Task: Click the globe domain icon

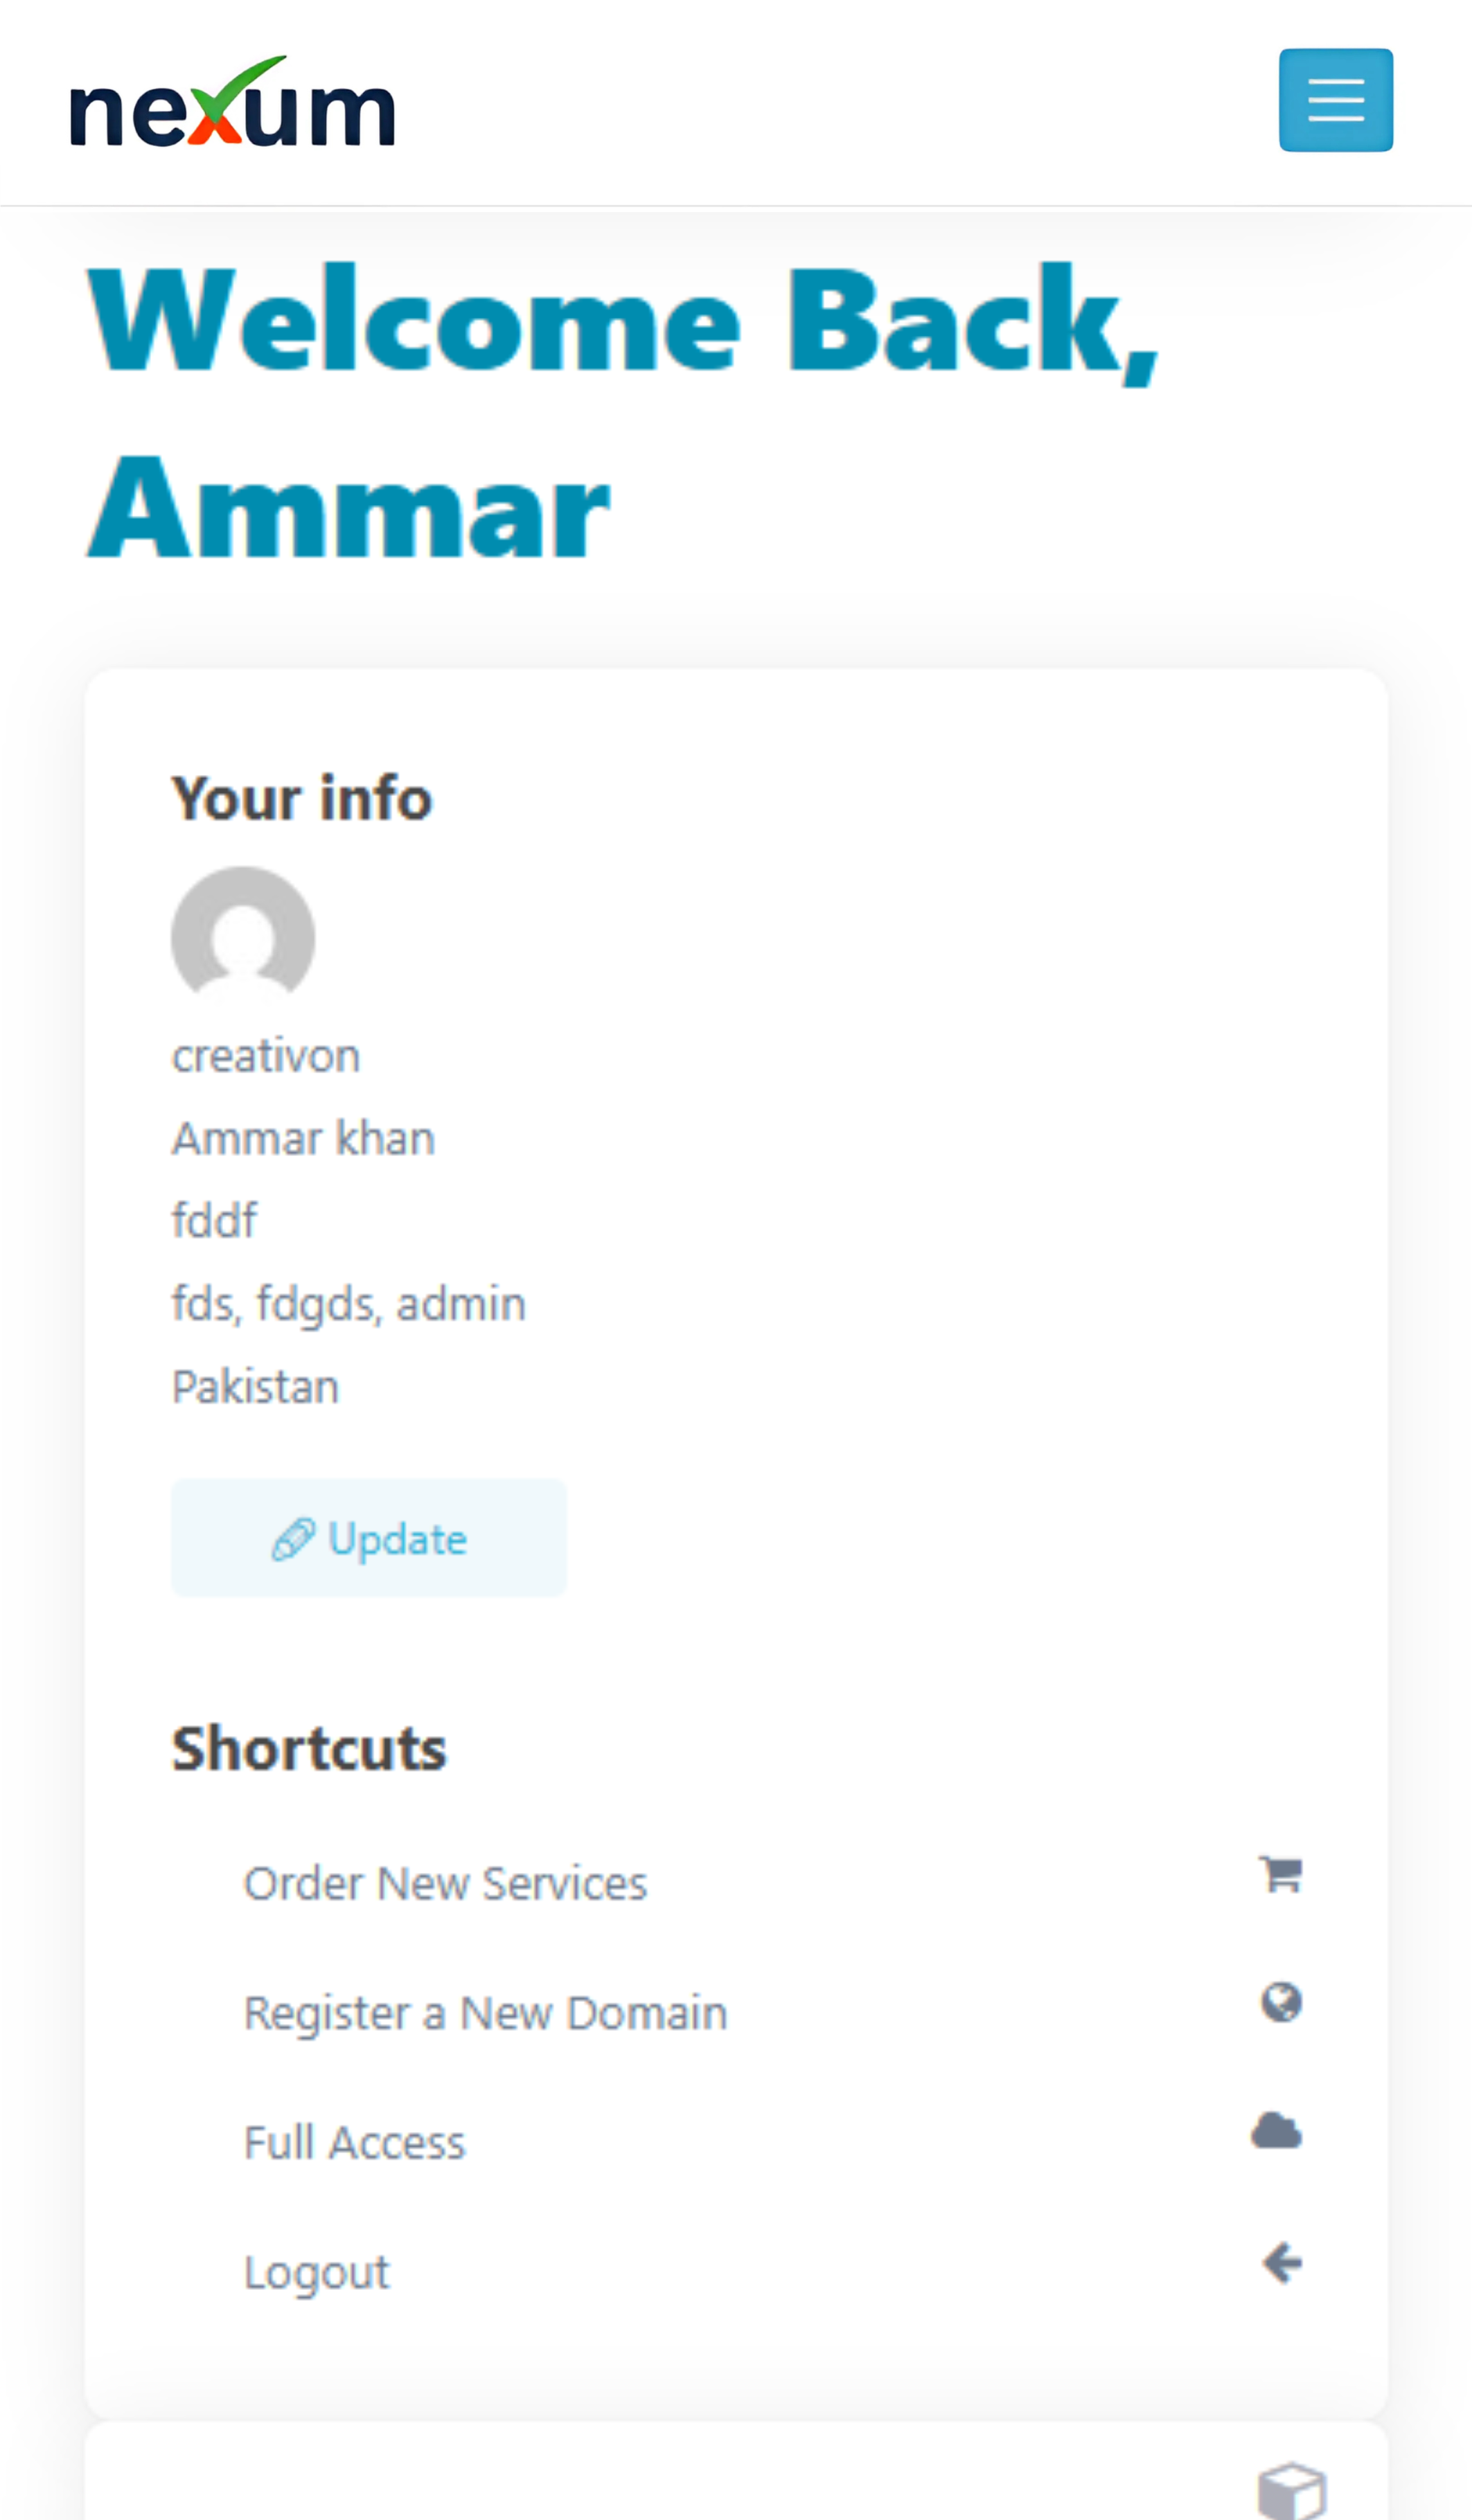Action: pyautogui.click(x=1281, y=2003)
